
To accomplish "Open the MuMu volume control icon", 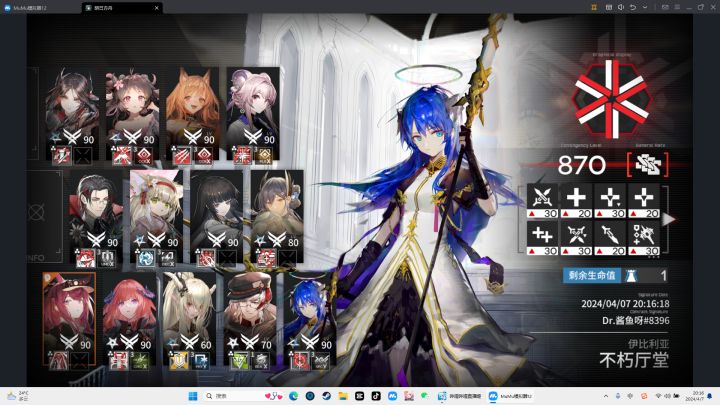I will pyautogui.click(x=621, y=7).
